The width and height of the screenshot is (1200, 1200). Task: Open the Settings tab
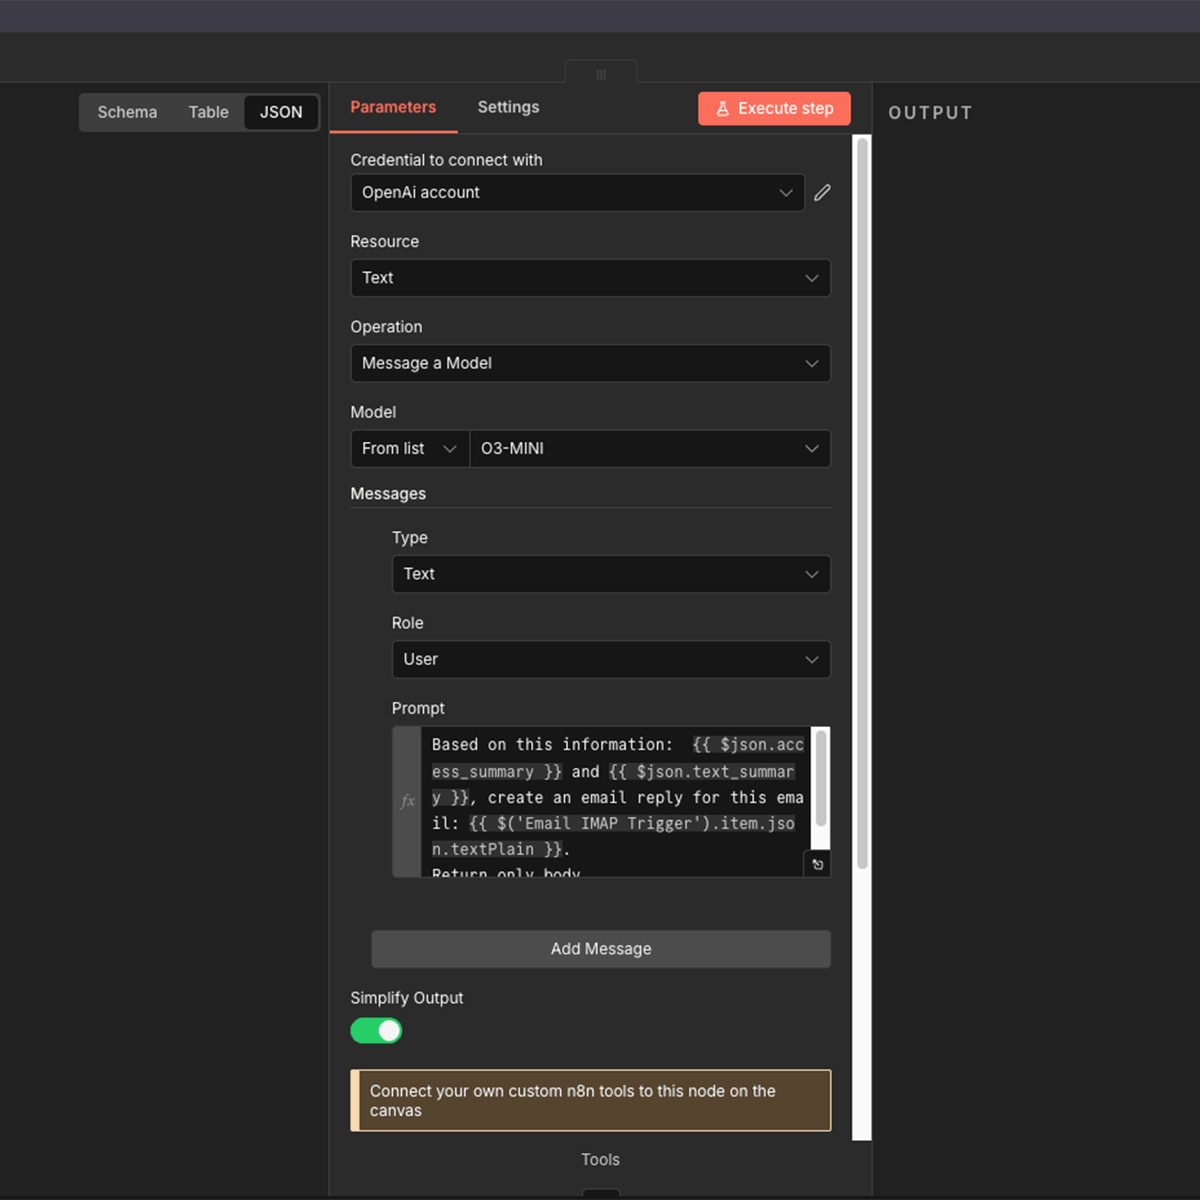click(x=508, y=107)
